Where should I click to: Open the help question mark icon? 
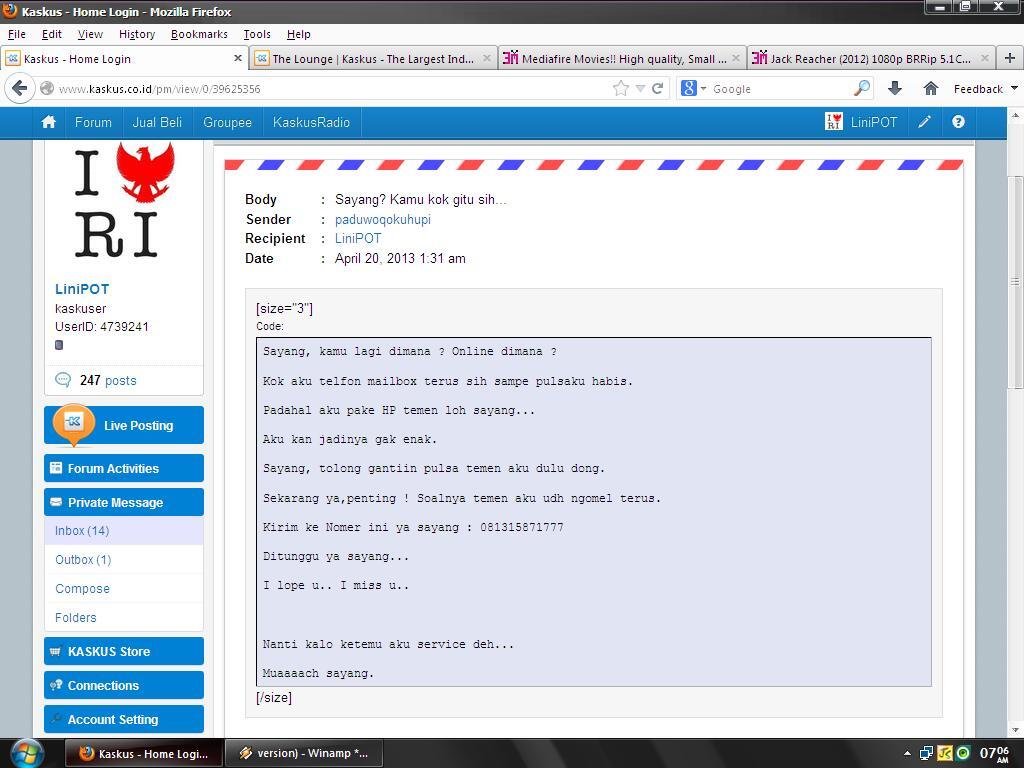[958, 122]
